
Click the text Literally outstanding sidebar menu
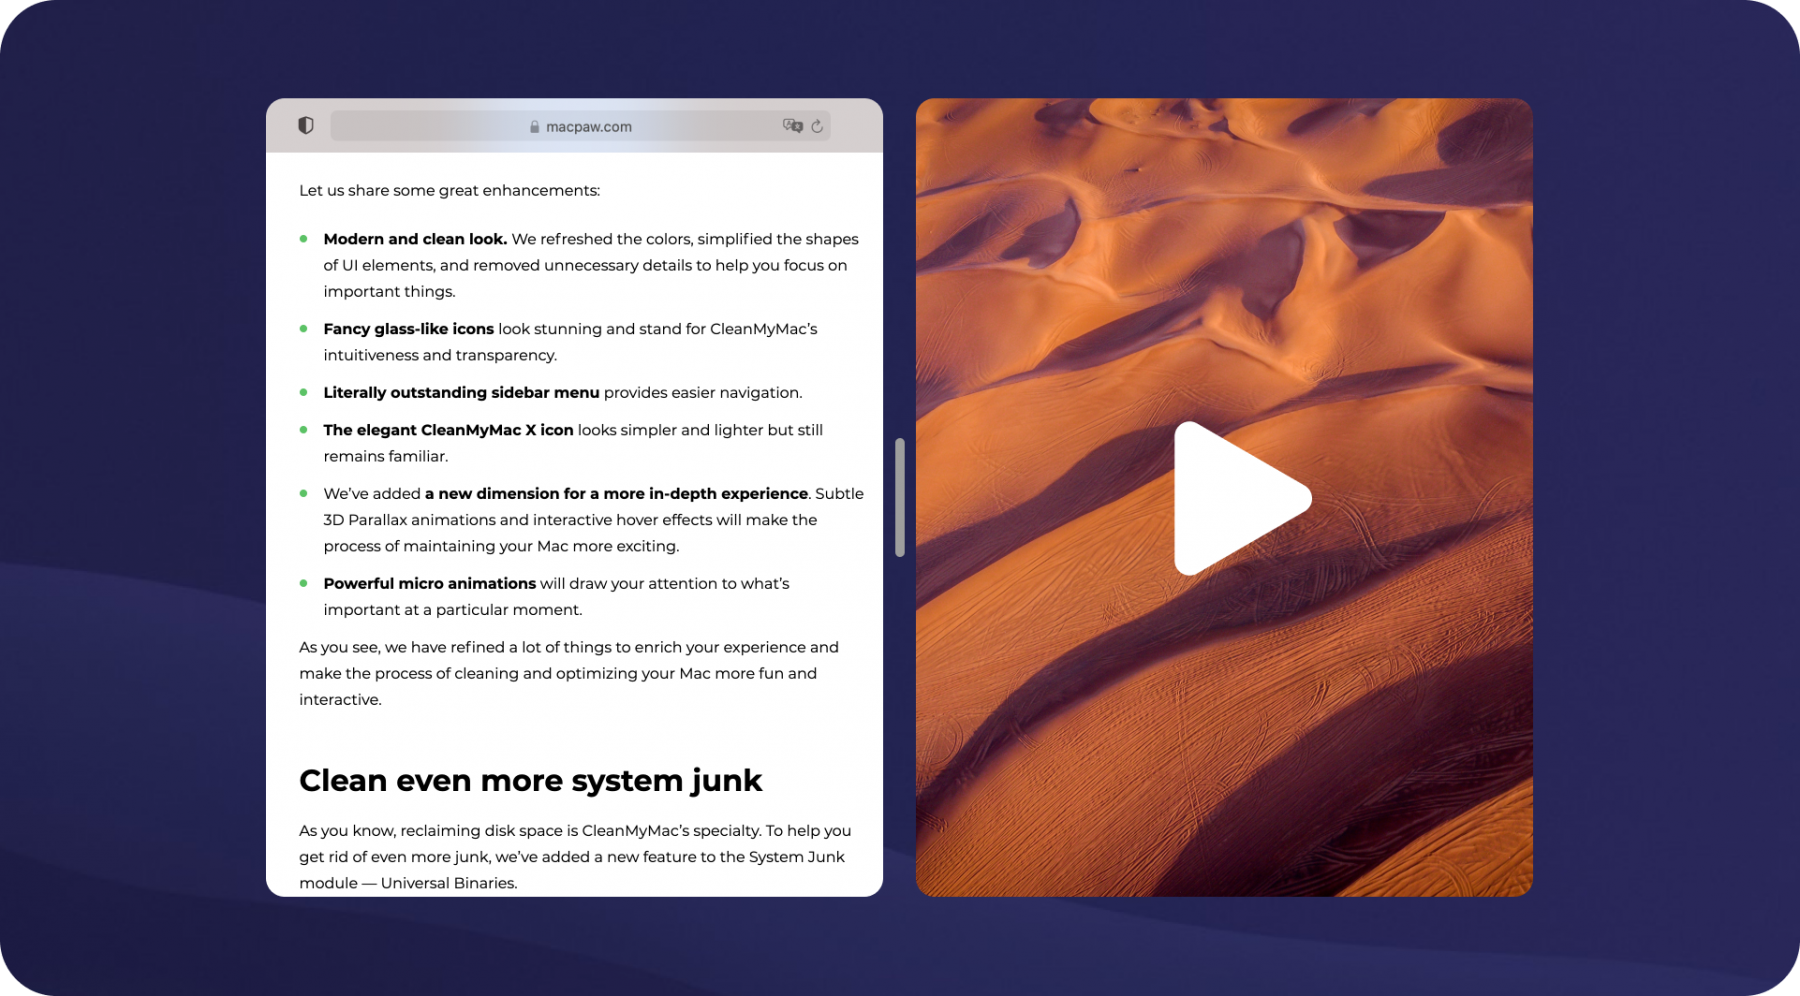(x=461, y=393)
